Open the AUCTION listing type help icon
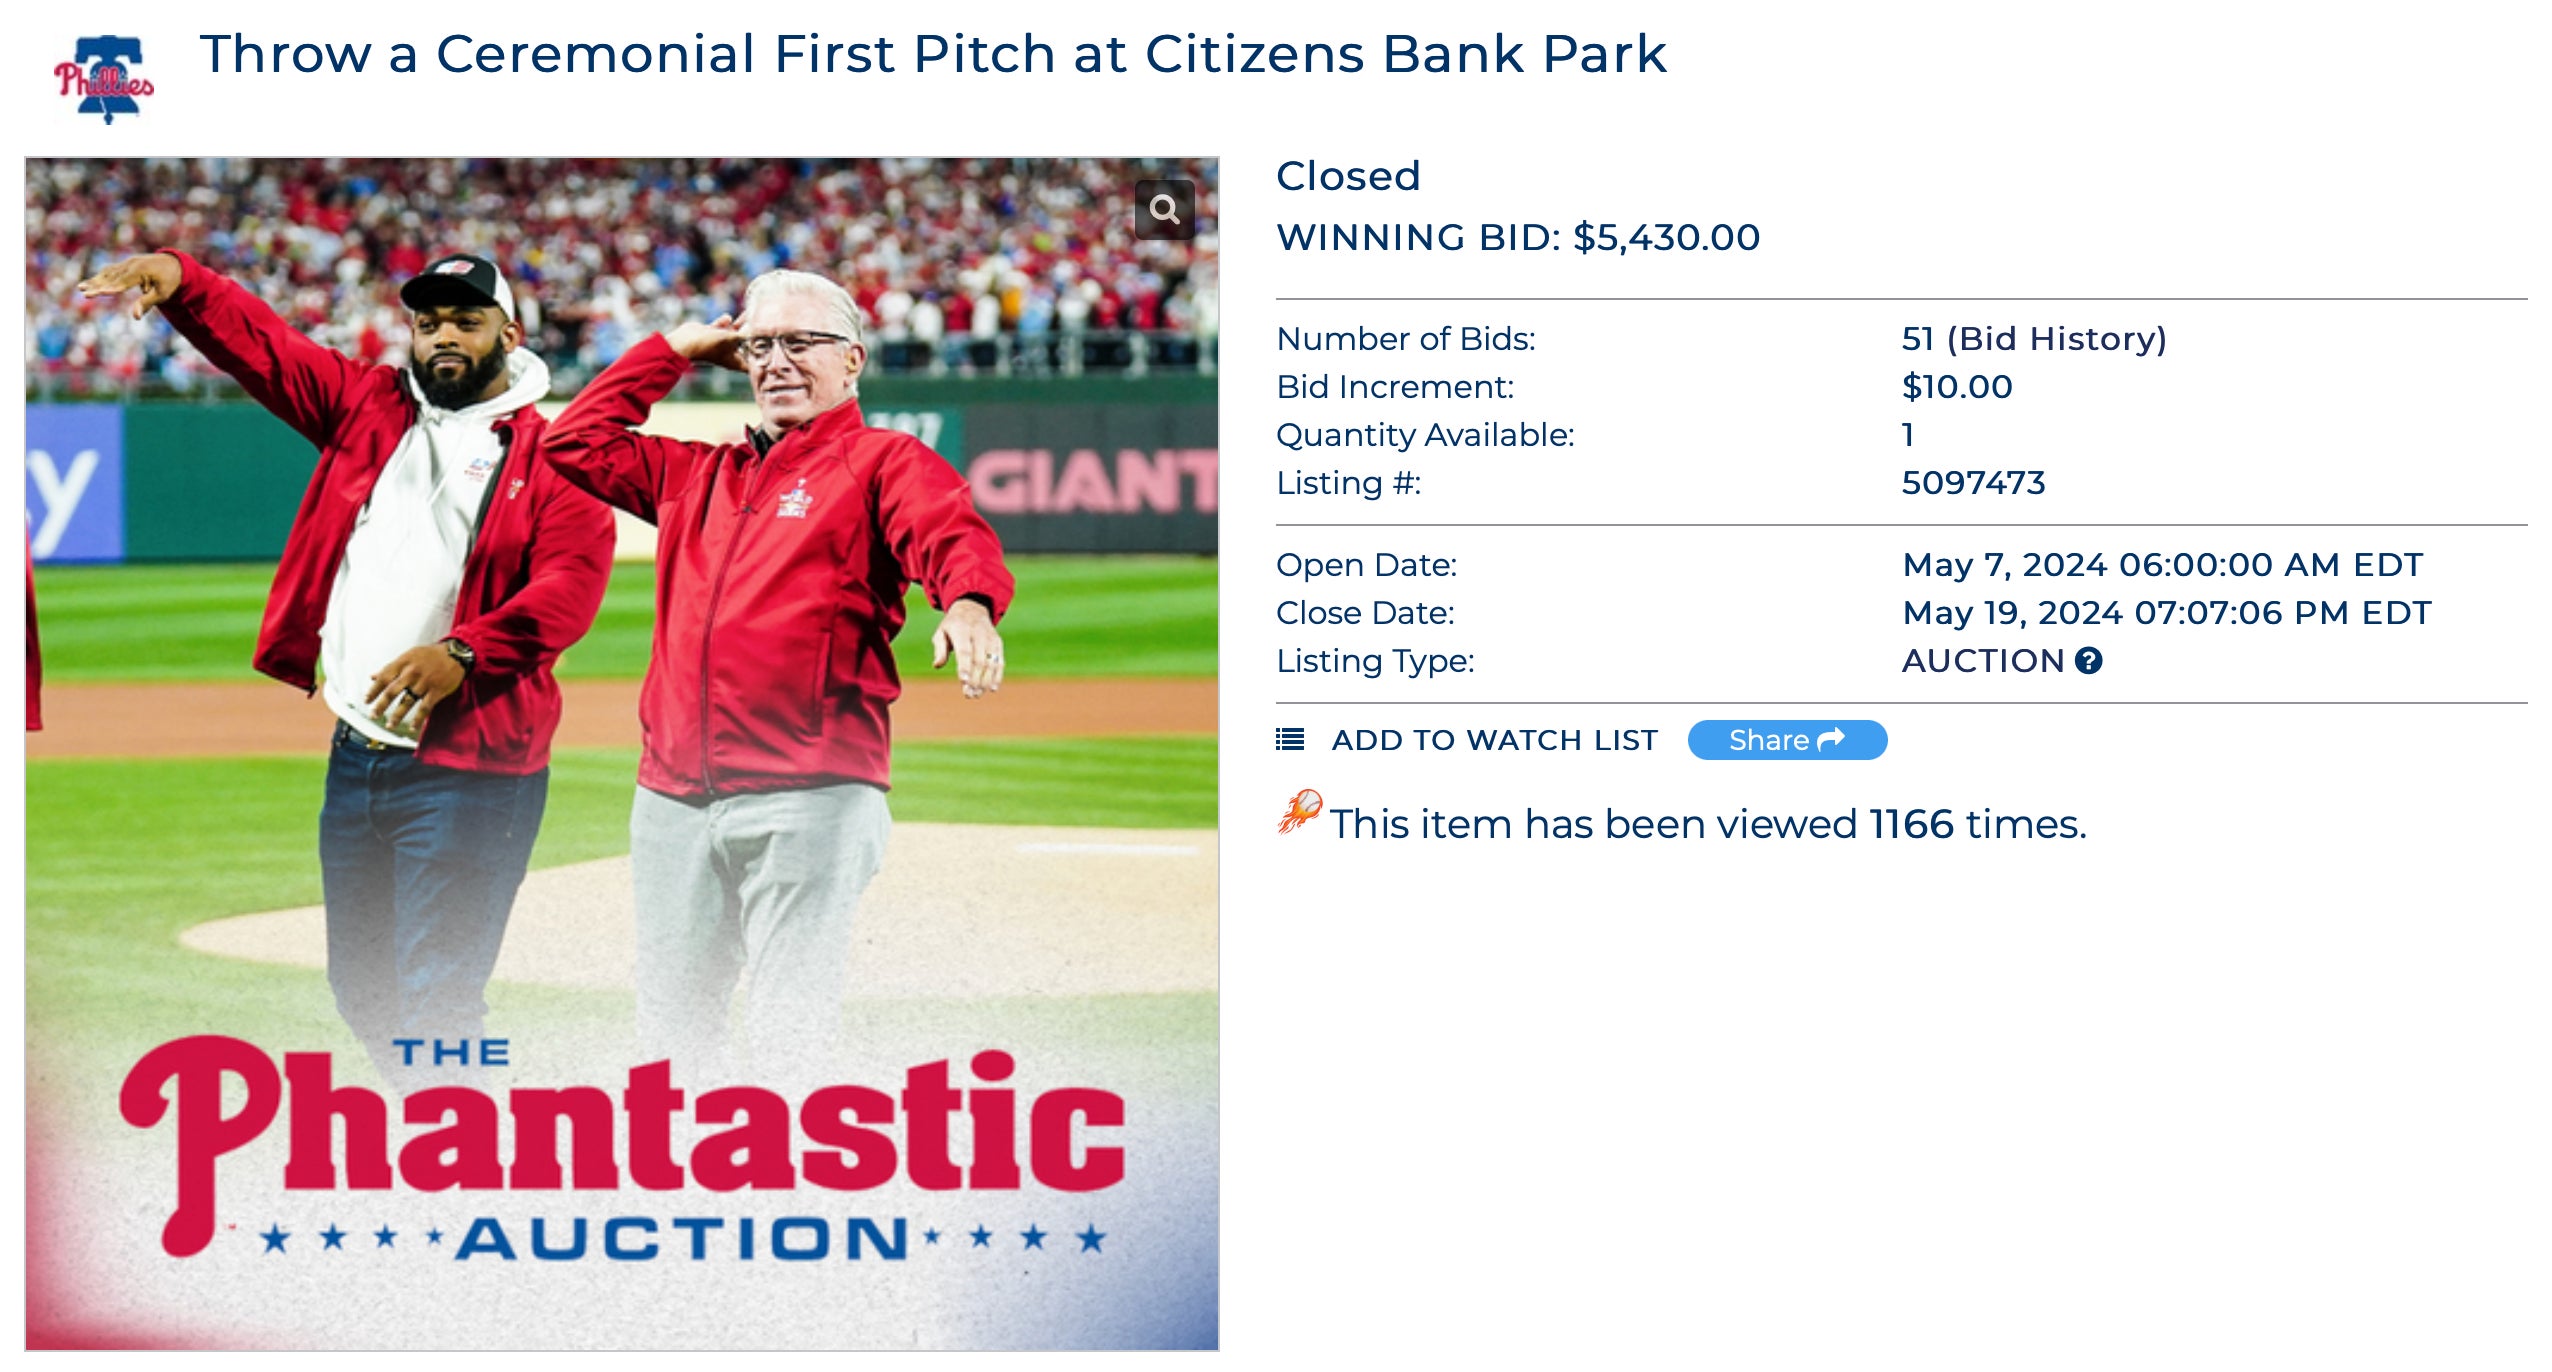The height and width of the screenshot is (1372, 2552). click(2088, 661)
